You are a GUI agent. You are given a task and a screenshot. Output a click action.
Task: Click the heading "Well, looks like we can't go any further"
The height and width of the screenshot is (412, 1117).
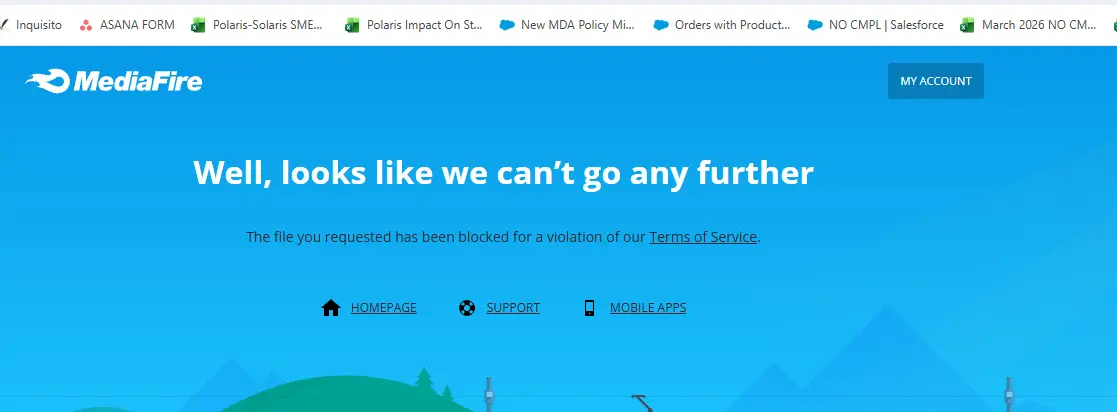pos(503,173)
